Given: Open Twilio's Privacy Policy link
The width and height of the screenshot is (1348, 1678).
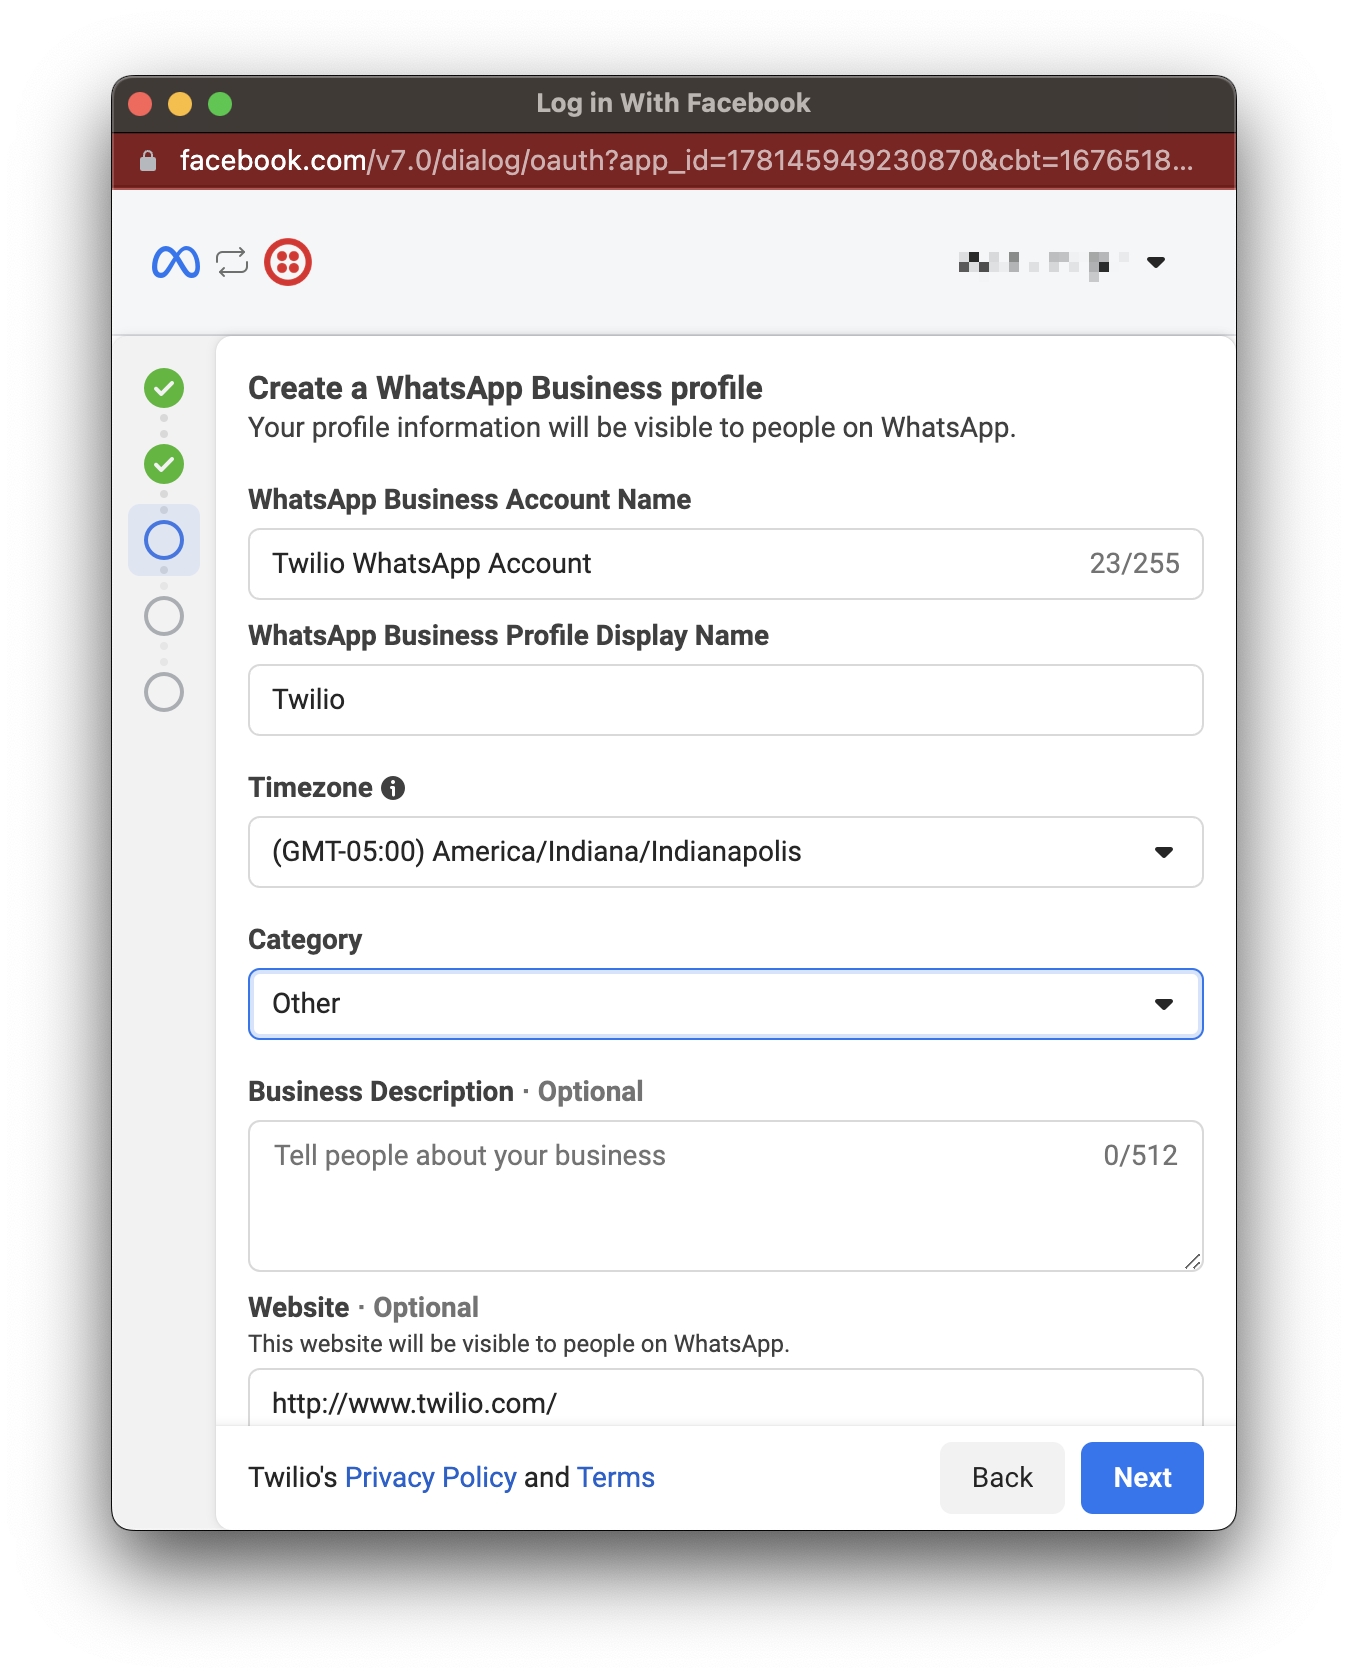Looking at the screenshot, I should pyautogui.click(x=431, y=1477).
